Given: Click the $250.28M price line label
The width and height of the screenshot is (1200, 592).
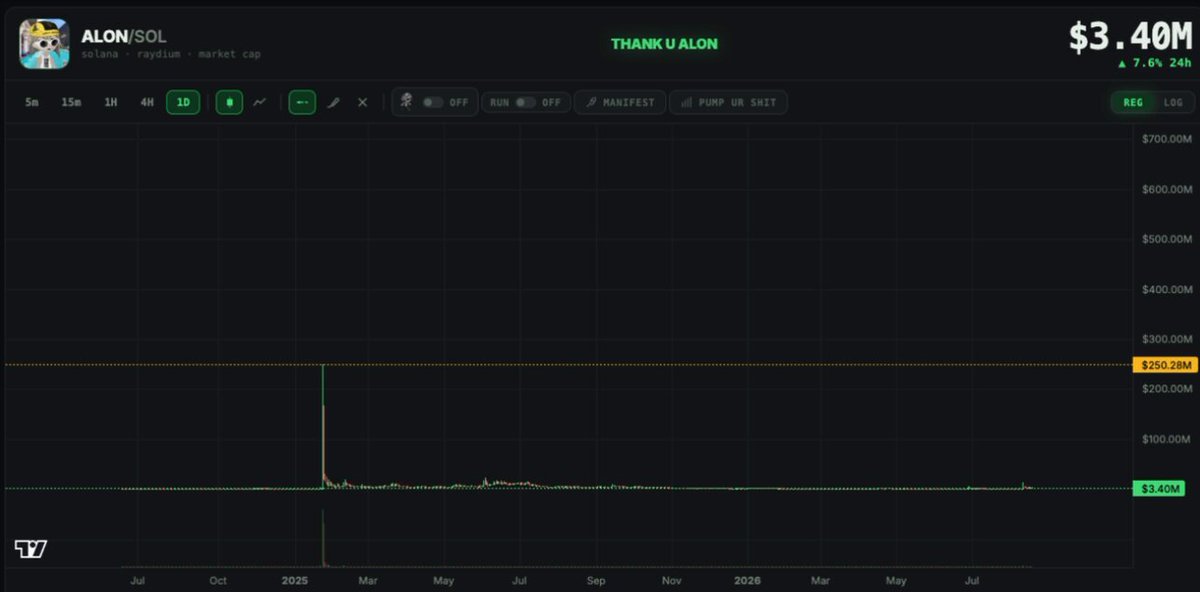Looking at the screenshot, I should pos(1165,365).
